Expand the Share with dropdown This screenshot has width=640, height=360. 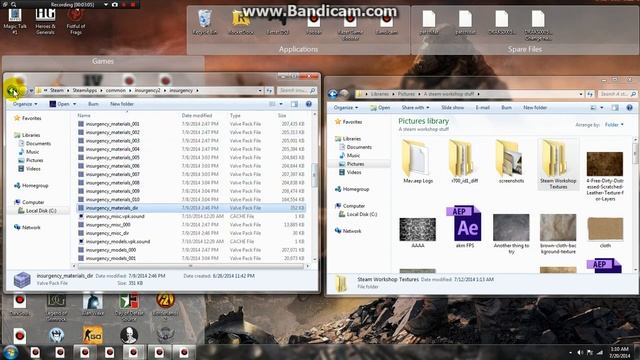[415, 108]
